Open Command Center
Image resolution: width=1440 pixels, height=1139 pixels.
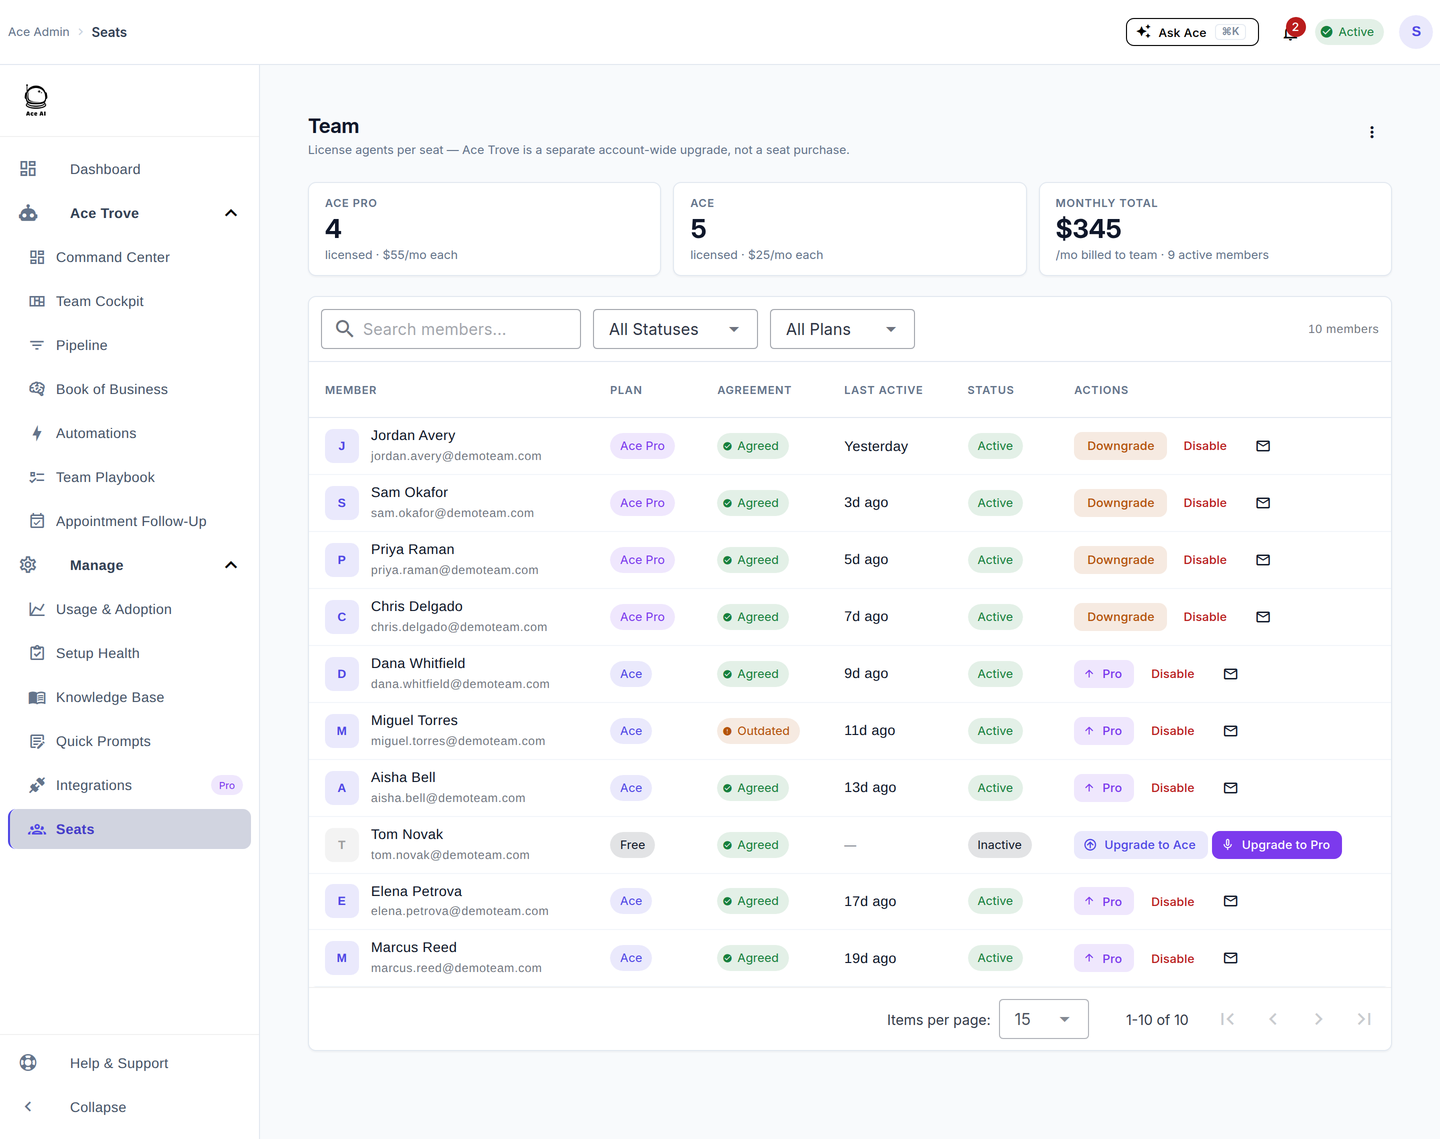(129, 257)
